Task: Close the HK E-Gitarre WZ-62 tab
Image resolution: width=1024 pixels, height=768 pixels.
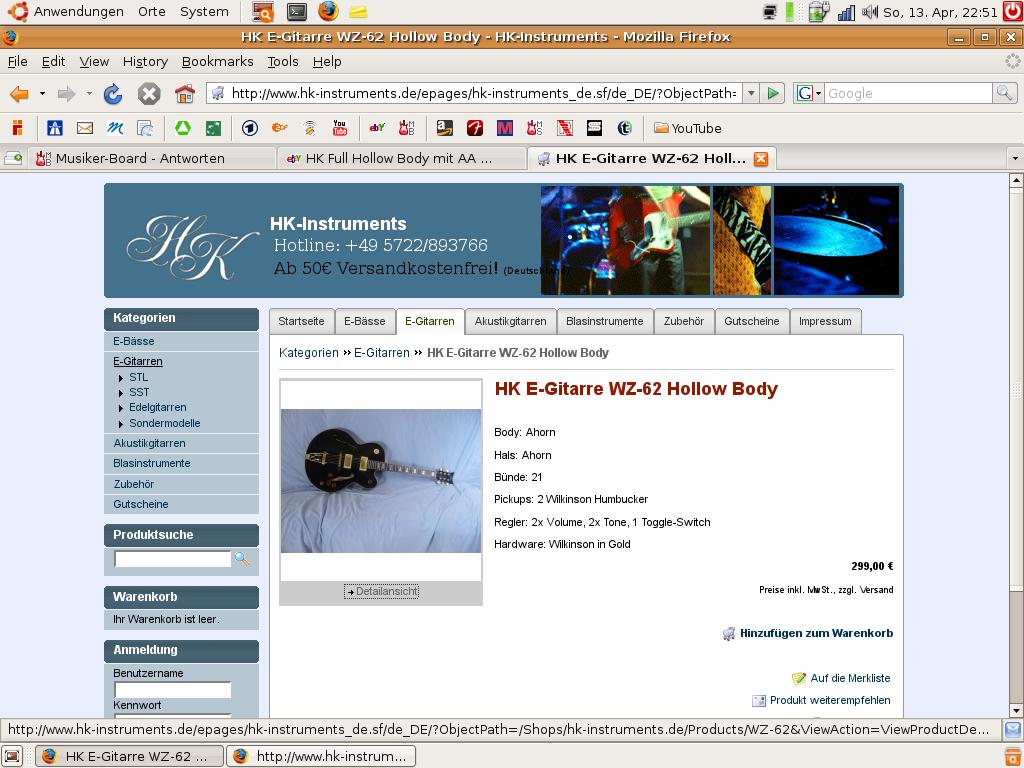Action: coord(761,159)
